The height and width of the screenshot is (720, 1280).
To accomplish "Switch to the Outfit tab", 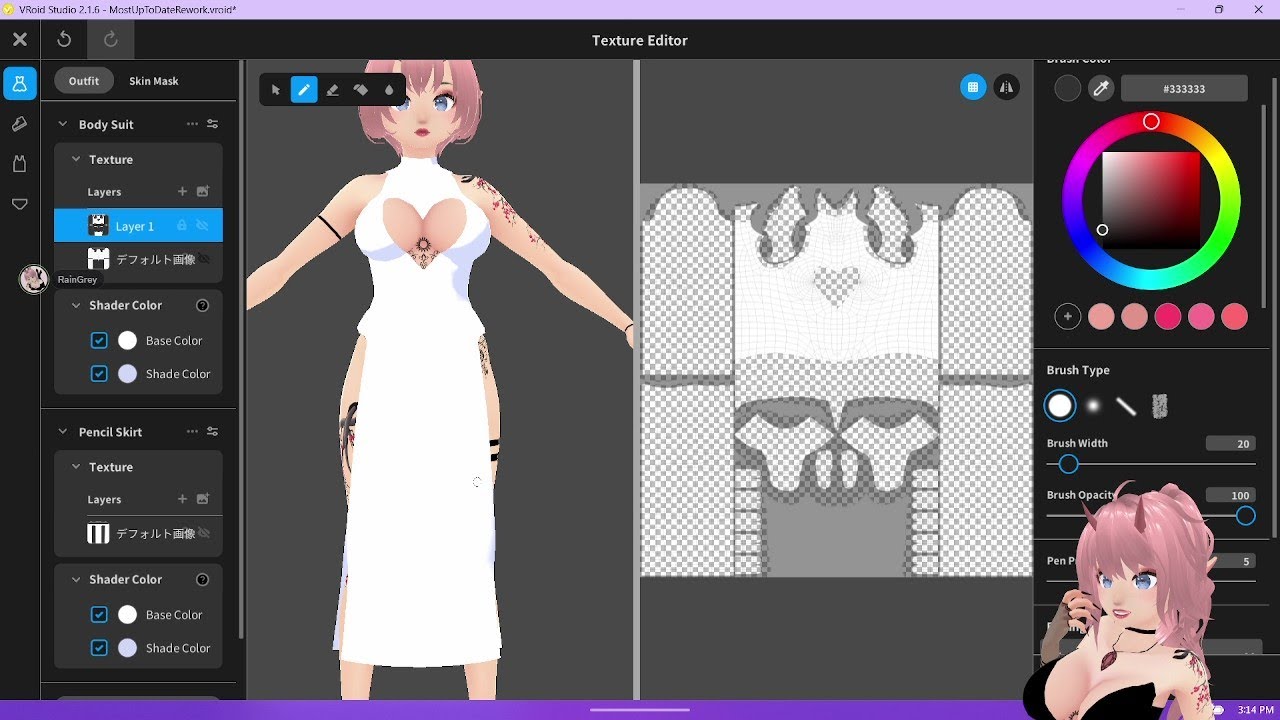I will point(84,81).
